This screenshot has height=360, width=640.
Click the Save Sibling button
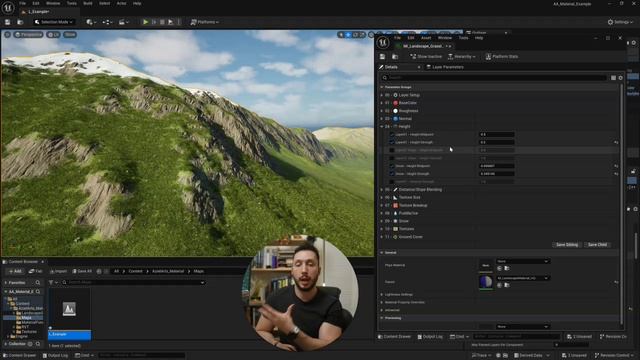click(567, 244)
